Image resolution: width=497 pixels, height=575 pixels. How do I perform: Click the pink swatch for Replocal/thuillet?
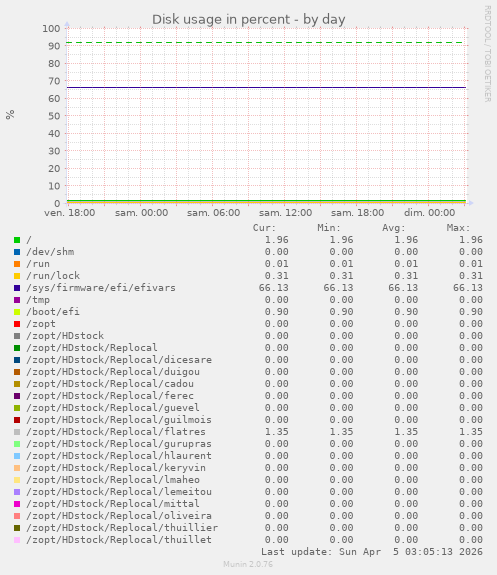[x=17, y=540]
